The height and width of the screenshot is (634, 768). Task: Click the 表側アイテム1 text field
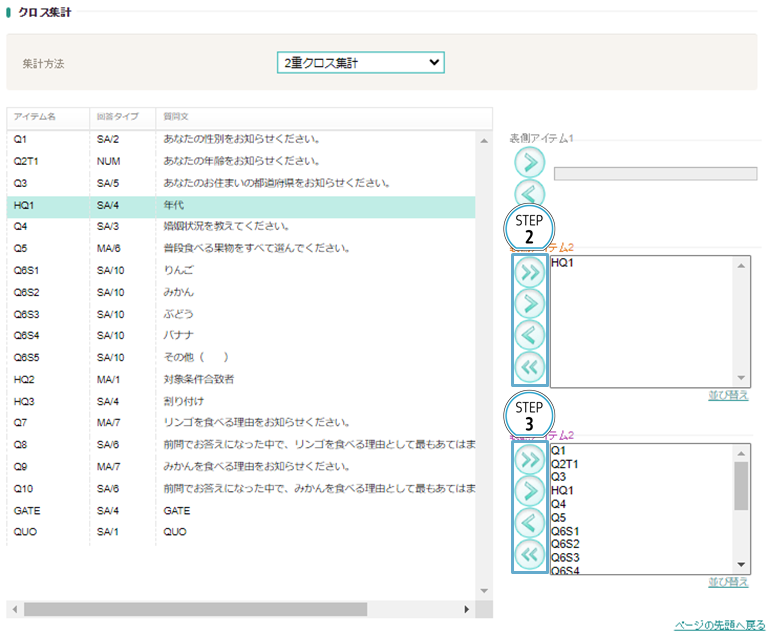[655, 173]
